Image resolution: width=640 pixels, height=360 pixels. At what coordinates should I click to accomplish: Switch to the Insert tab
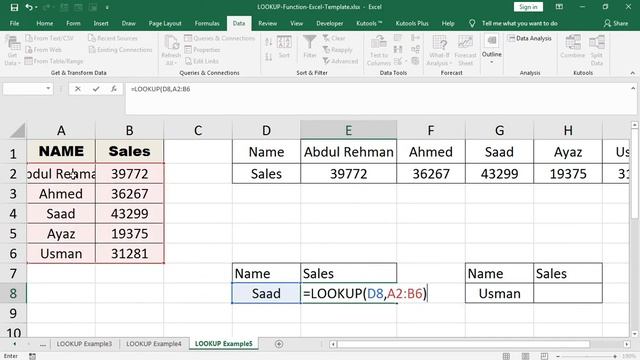coord(101,23)
